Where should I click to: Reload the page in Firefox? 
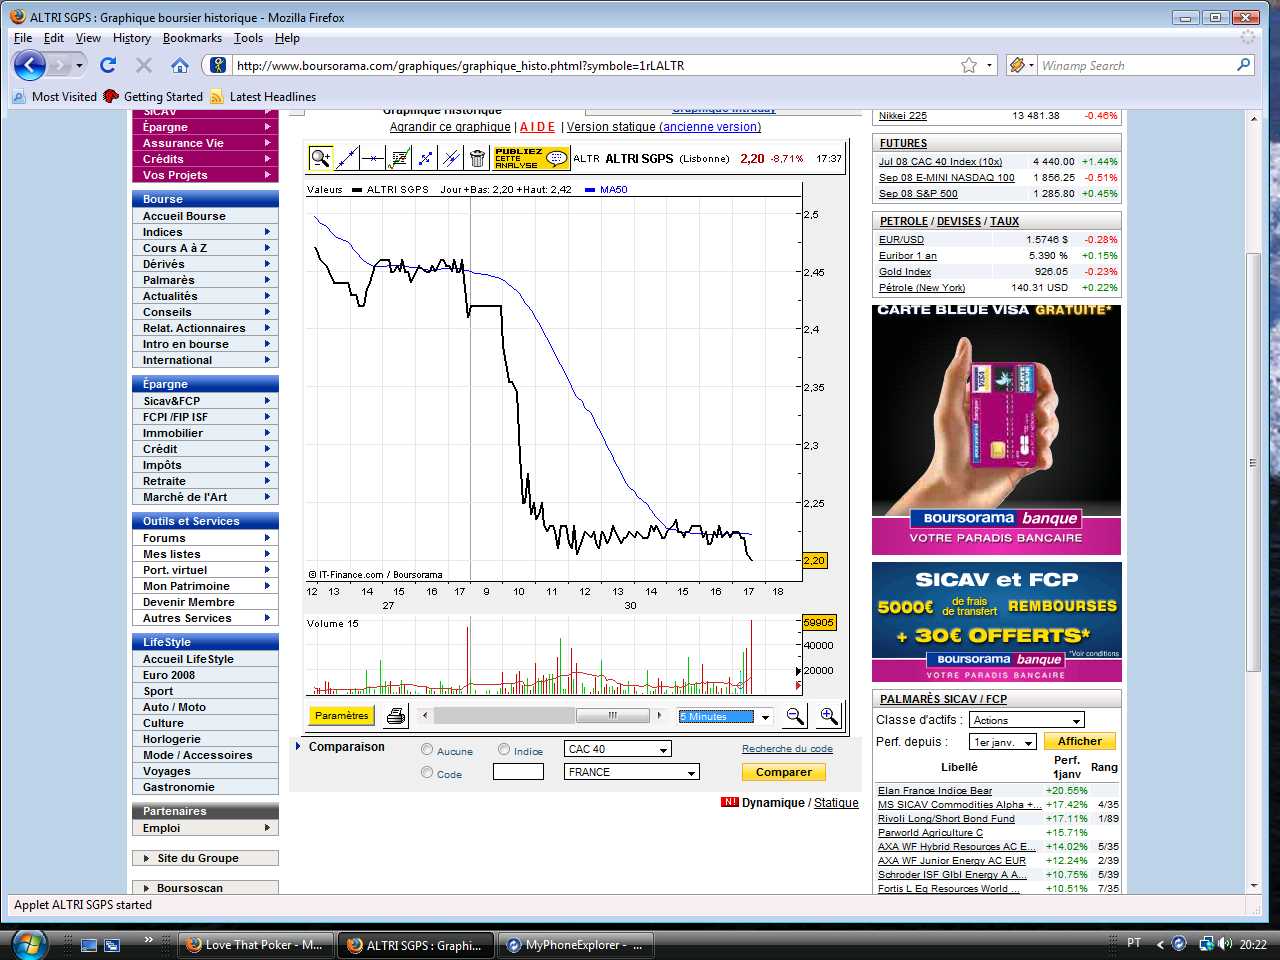pyautogui.click(x=108, y=66)
